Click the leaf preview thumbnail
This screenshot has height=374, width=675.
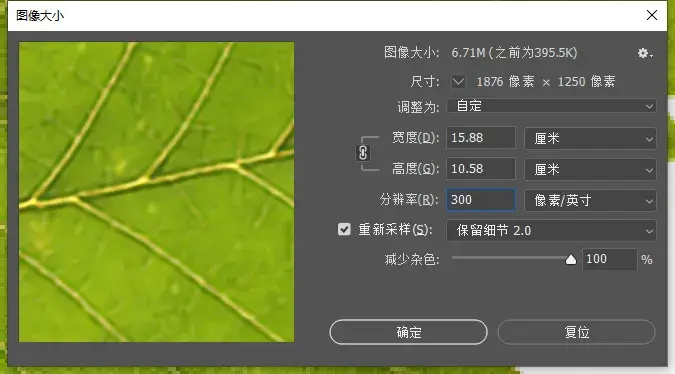point(157,192)
